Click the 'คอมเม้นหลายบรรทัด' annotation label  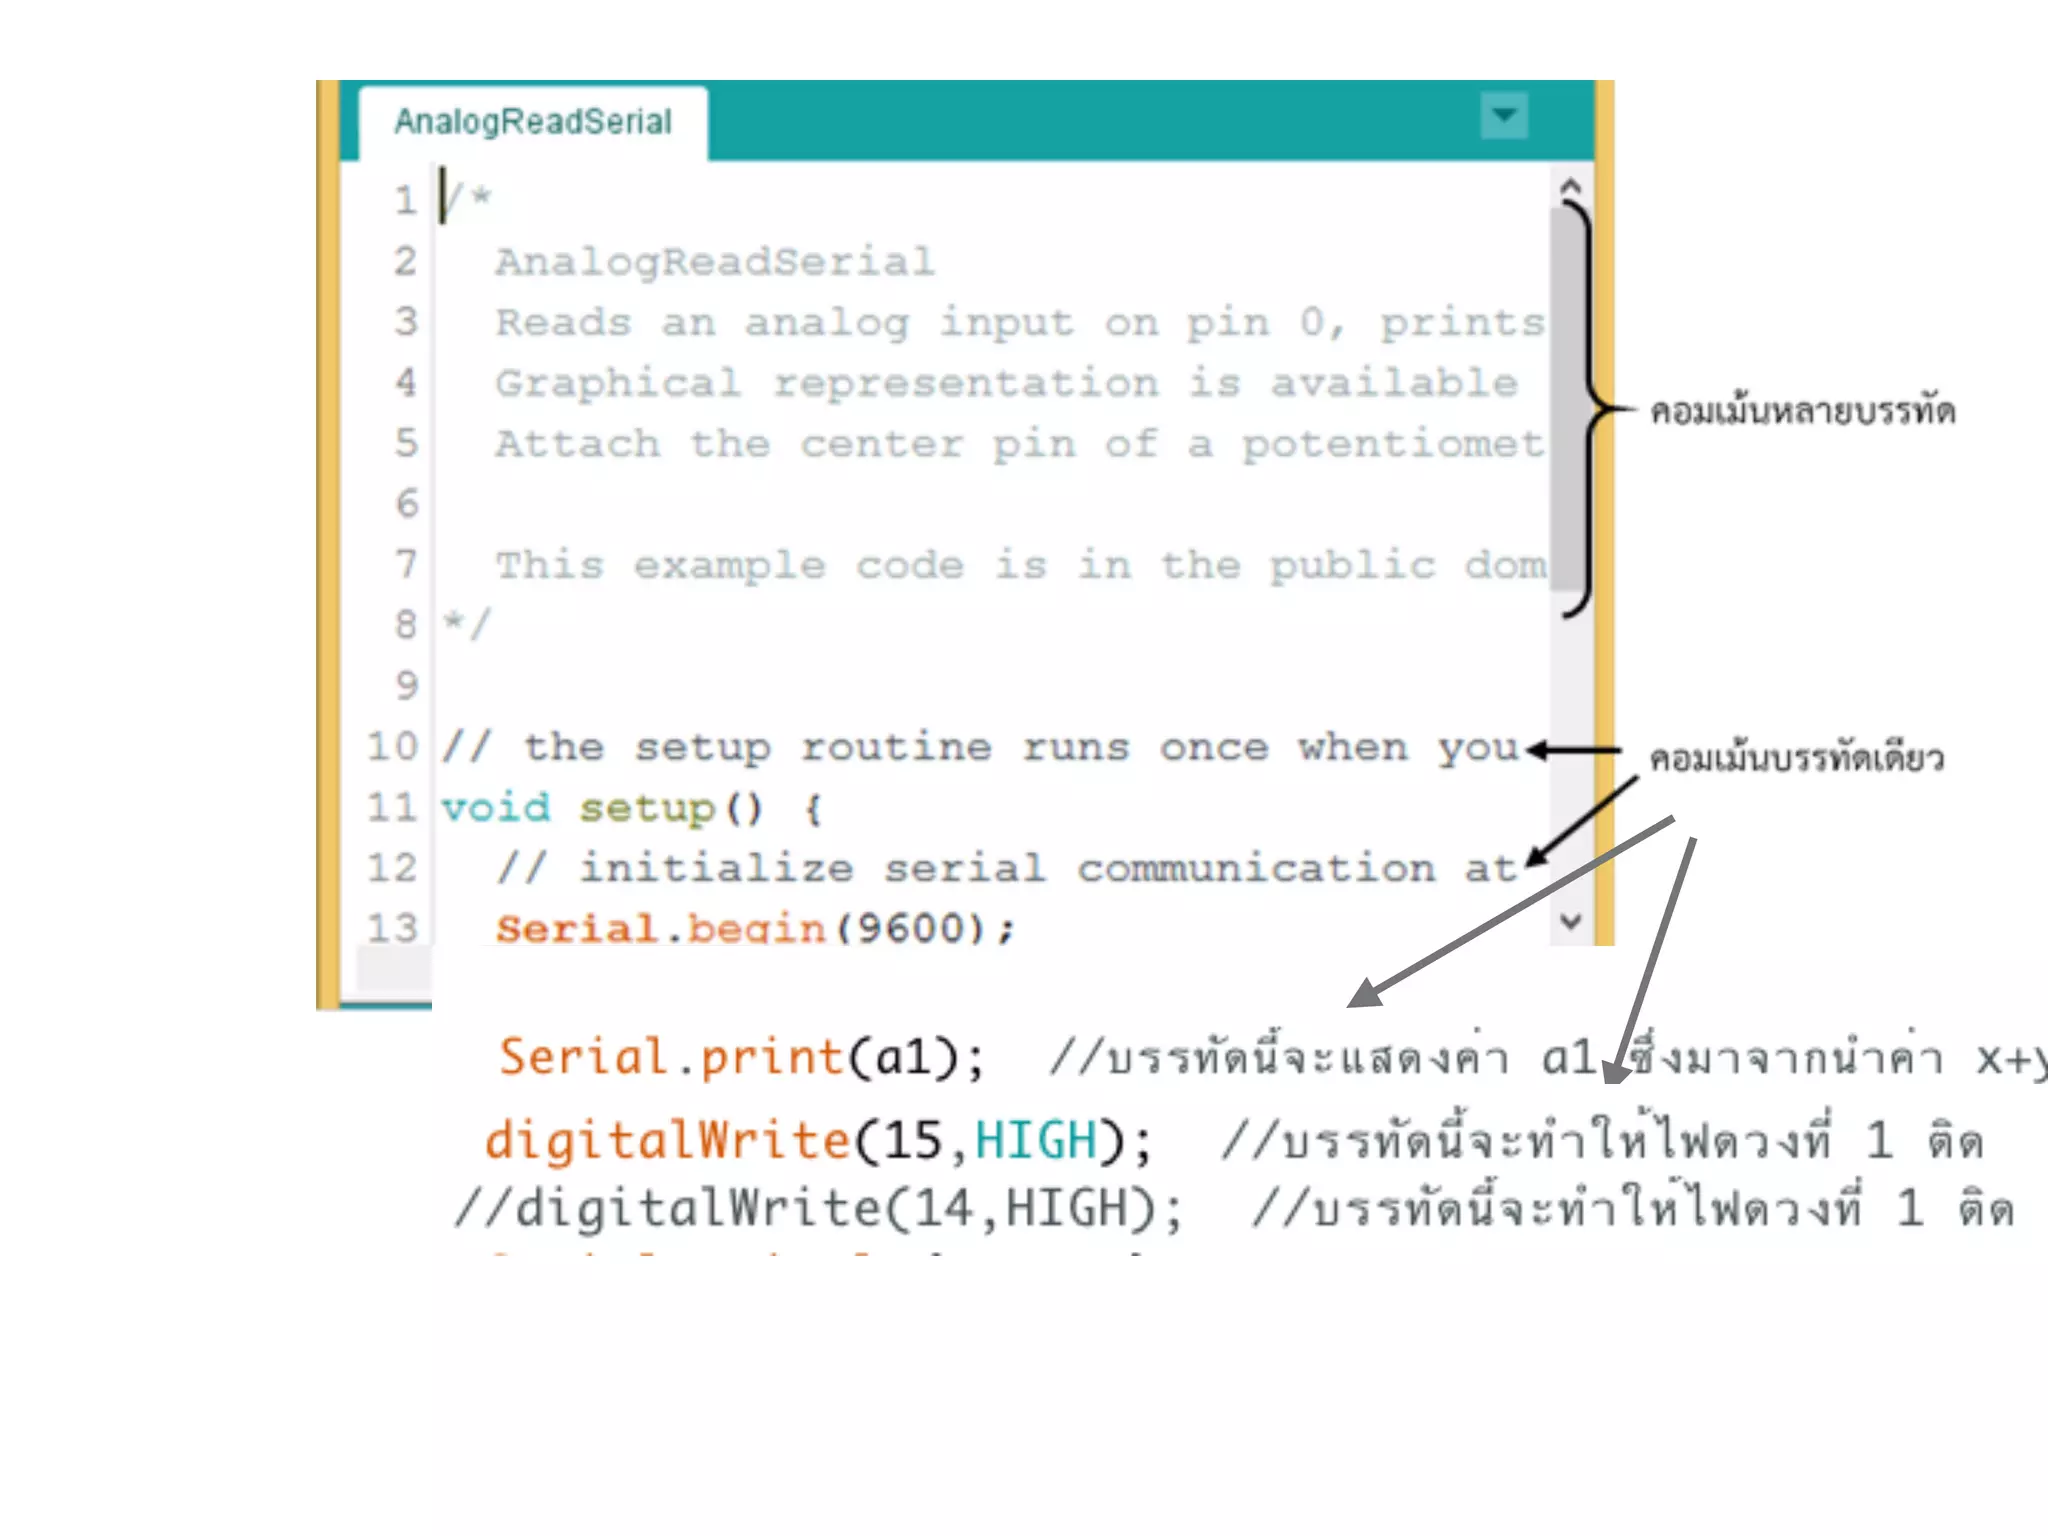(1802, 411)
